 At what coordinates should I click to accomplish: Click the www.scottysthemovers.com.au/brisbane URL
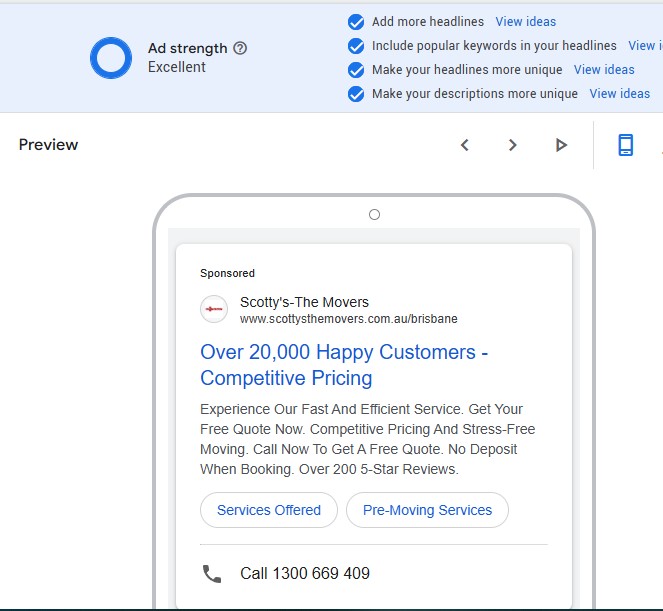point(348,319)
